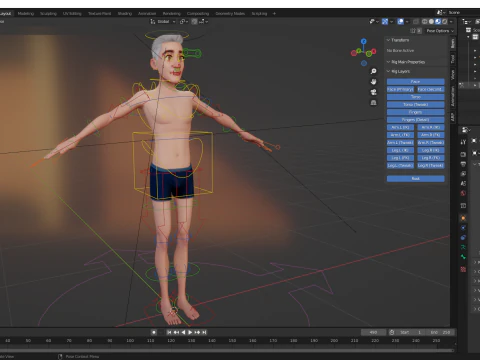
Task: Open the snapping options dropdown
Action: point(203,21)
